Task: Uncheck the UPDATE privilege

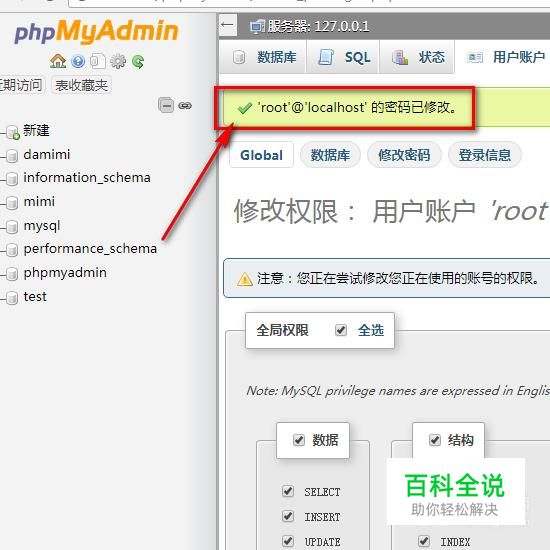Action: 288,541
